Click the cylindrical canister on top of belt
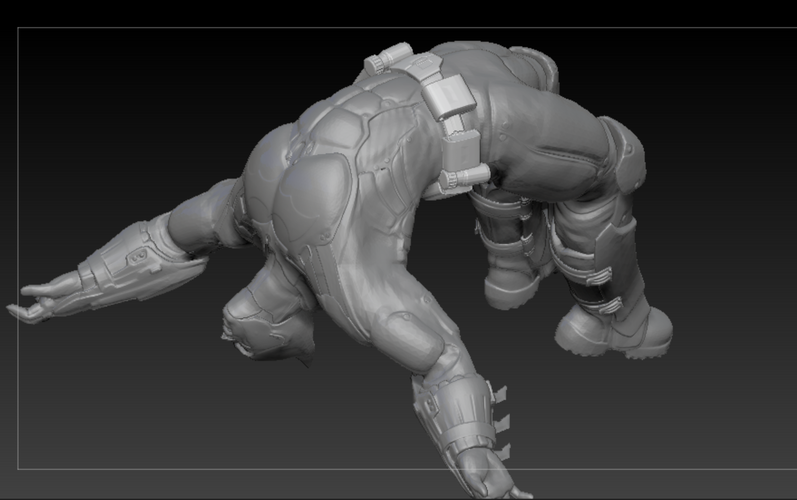The height and width of the screenshot is (500, 797). tap(388, 57)
